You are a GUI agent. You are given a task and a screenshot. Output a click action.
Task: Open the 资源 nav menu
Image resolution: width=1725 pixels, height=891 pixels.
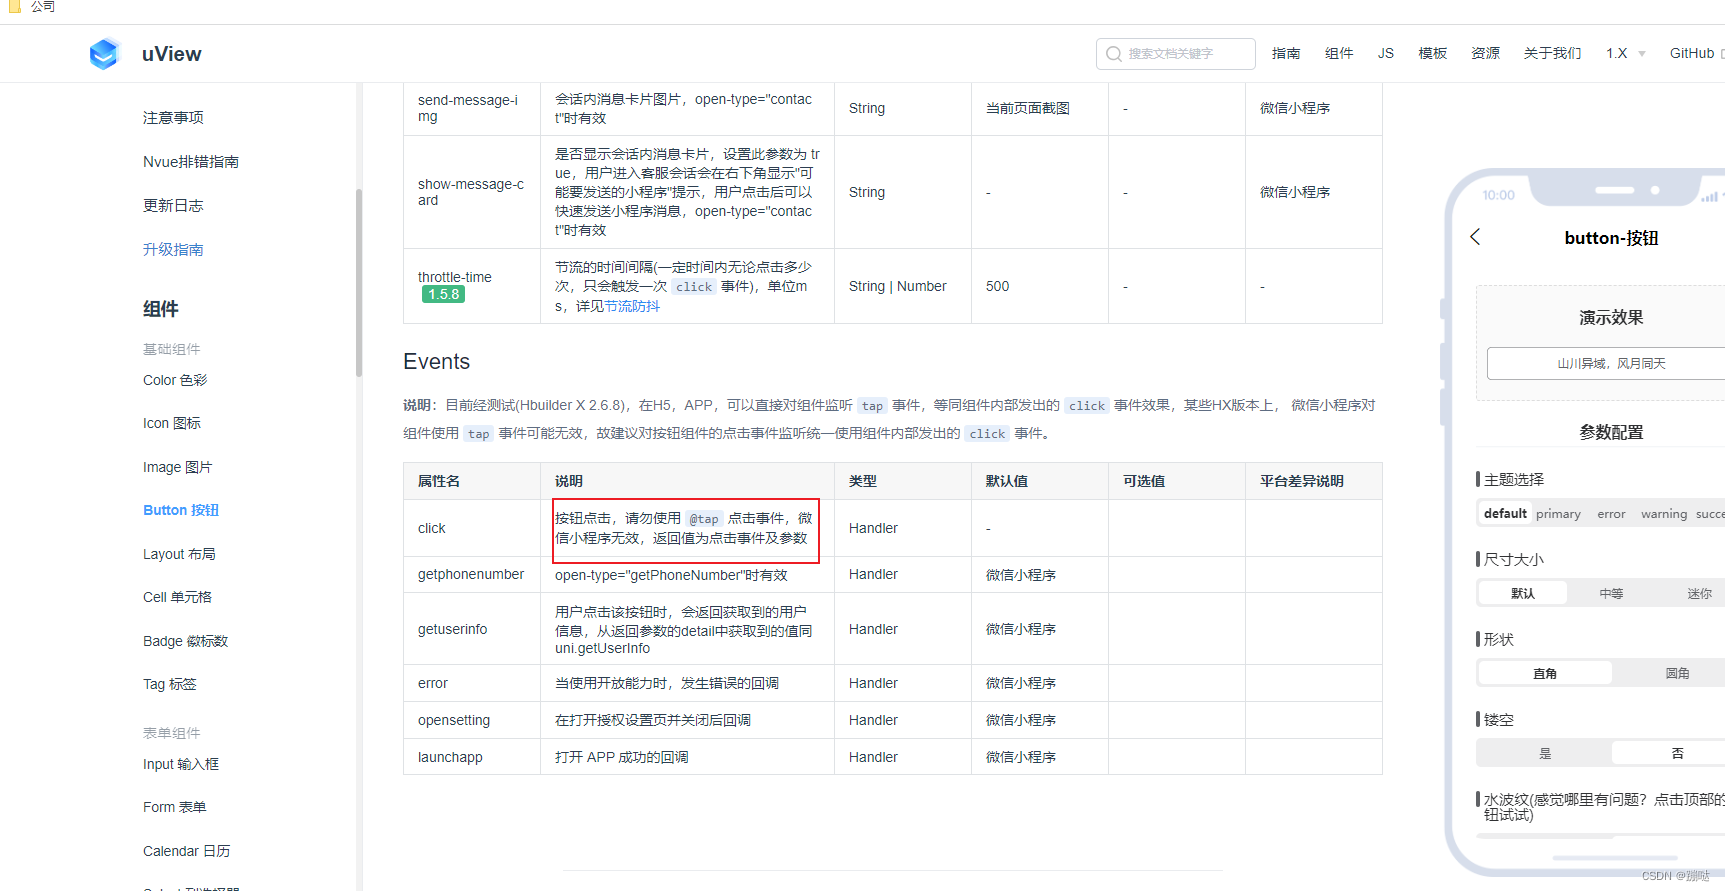coord(1486,53)
